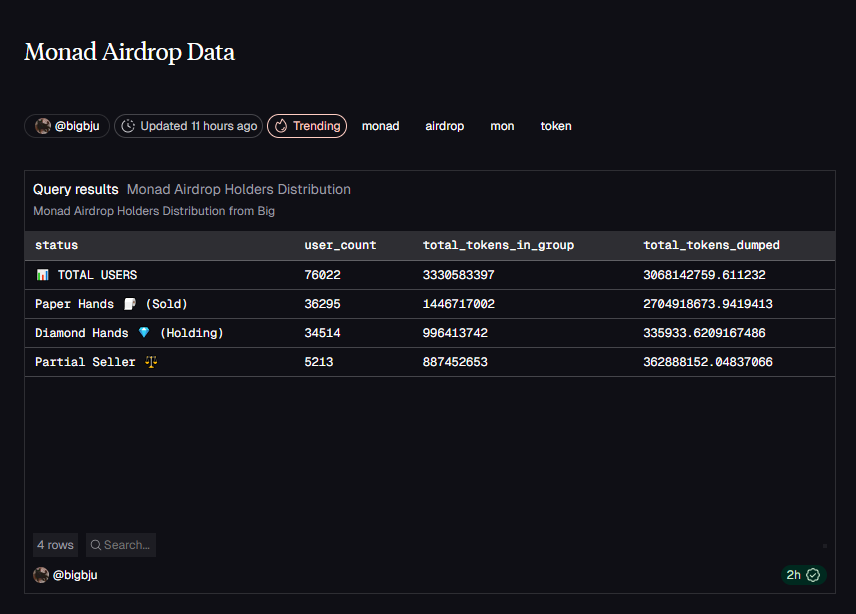Click the avatar in the @bigbju chip

(x=43, y=126)
